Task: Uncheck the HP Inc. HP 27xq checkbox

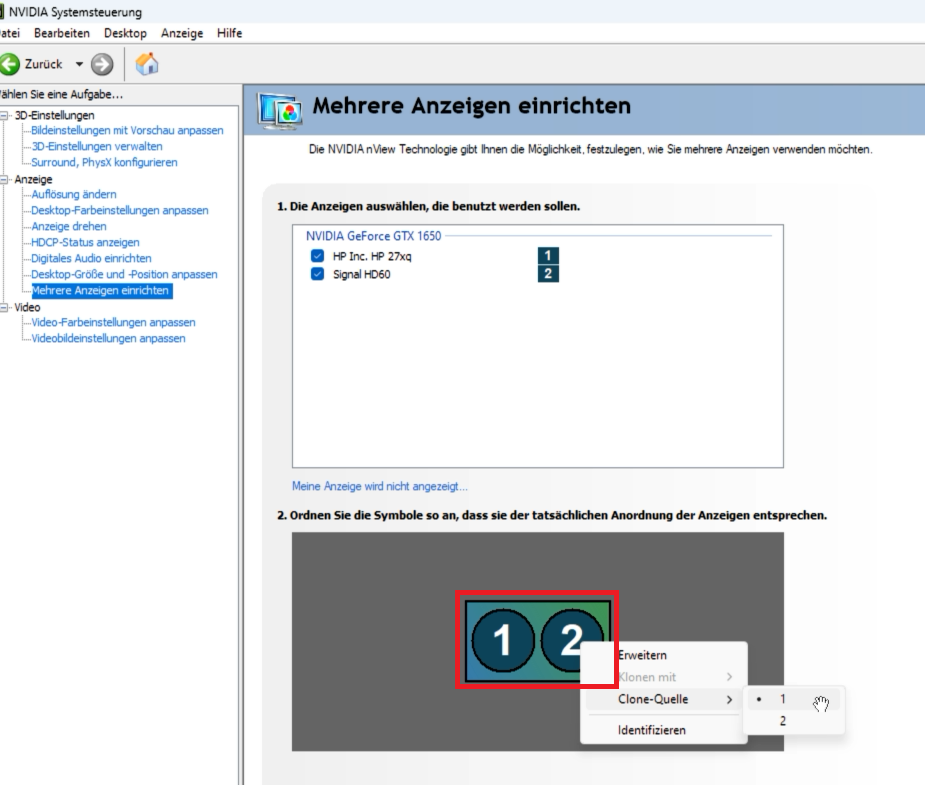Action: (x=317, y=256)
